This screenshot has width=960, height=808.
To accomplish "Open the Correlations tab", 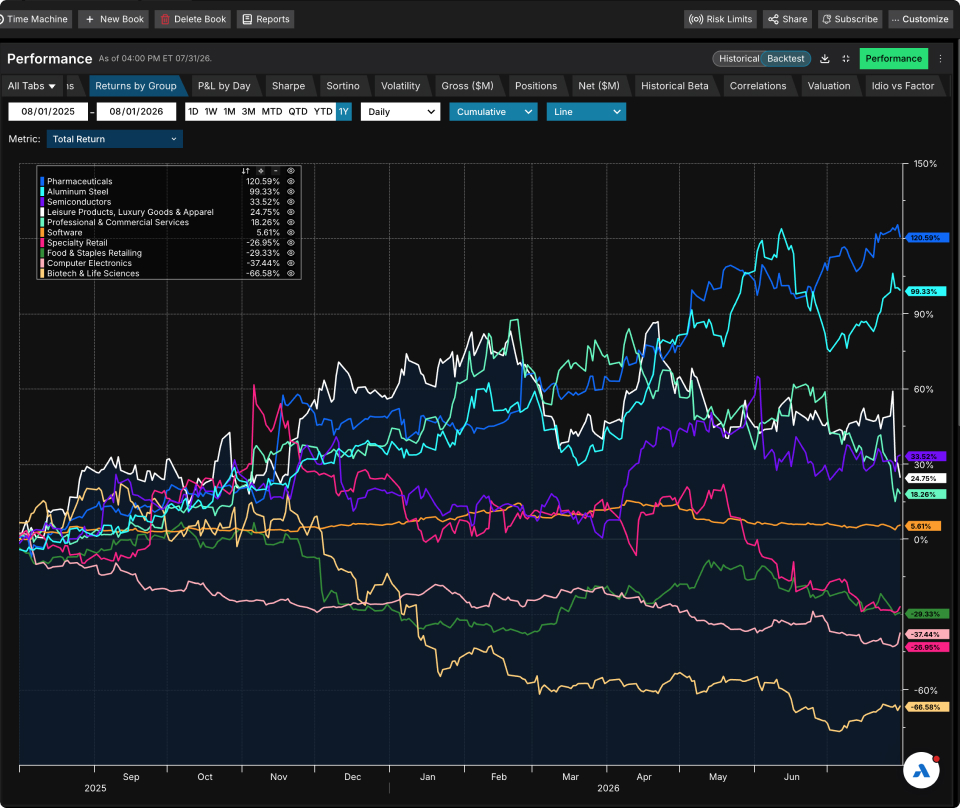I will [757, 86].
